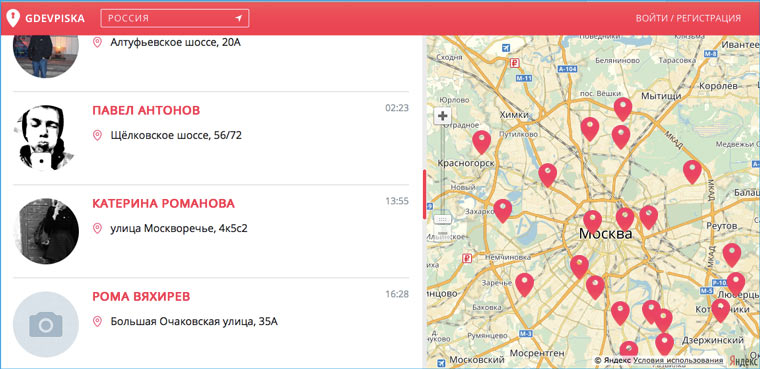Image resolution: width=760 pixels, height=369 pixels.
Task: Click airport icon at map top
Action: tap(506, 48)
